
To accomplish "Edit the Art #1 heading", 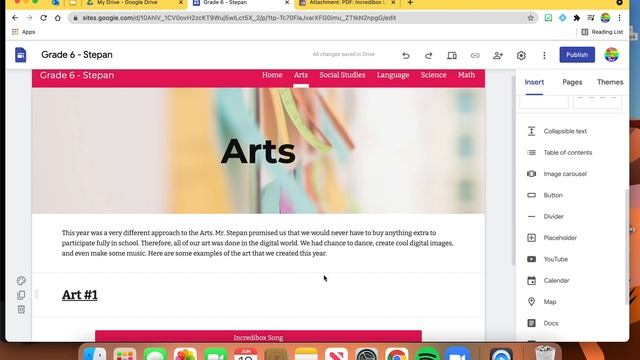I will (80, 295).
